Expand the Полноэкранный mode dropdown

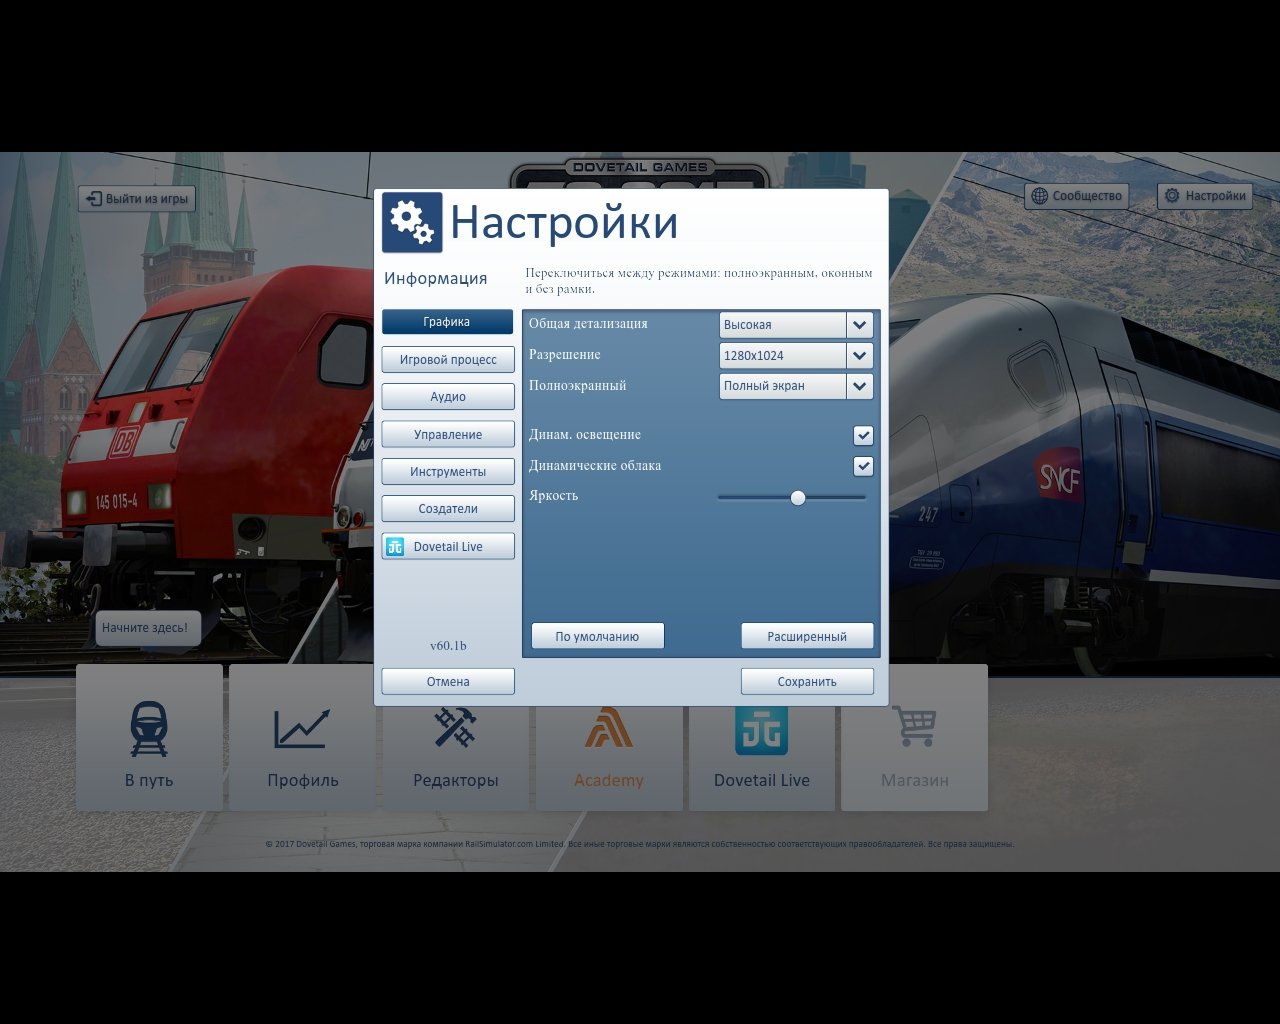tap(859, 386)
